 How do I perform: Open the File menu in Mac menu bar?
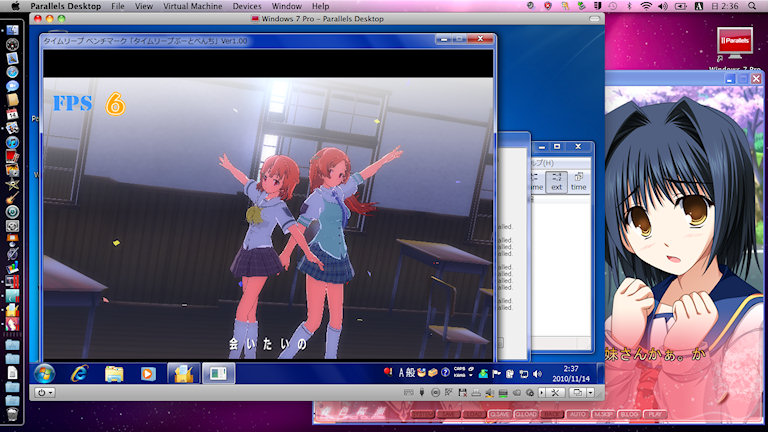pos(118,6)
